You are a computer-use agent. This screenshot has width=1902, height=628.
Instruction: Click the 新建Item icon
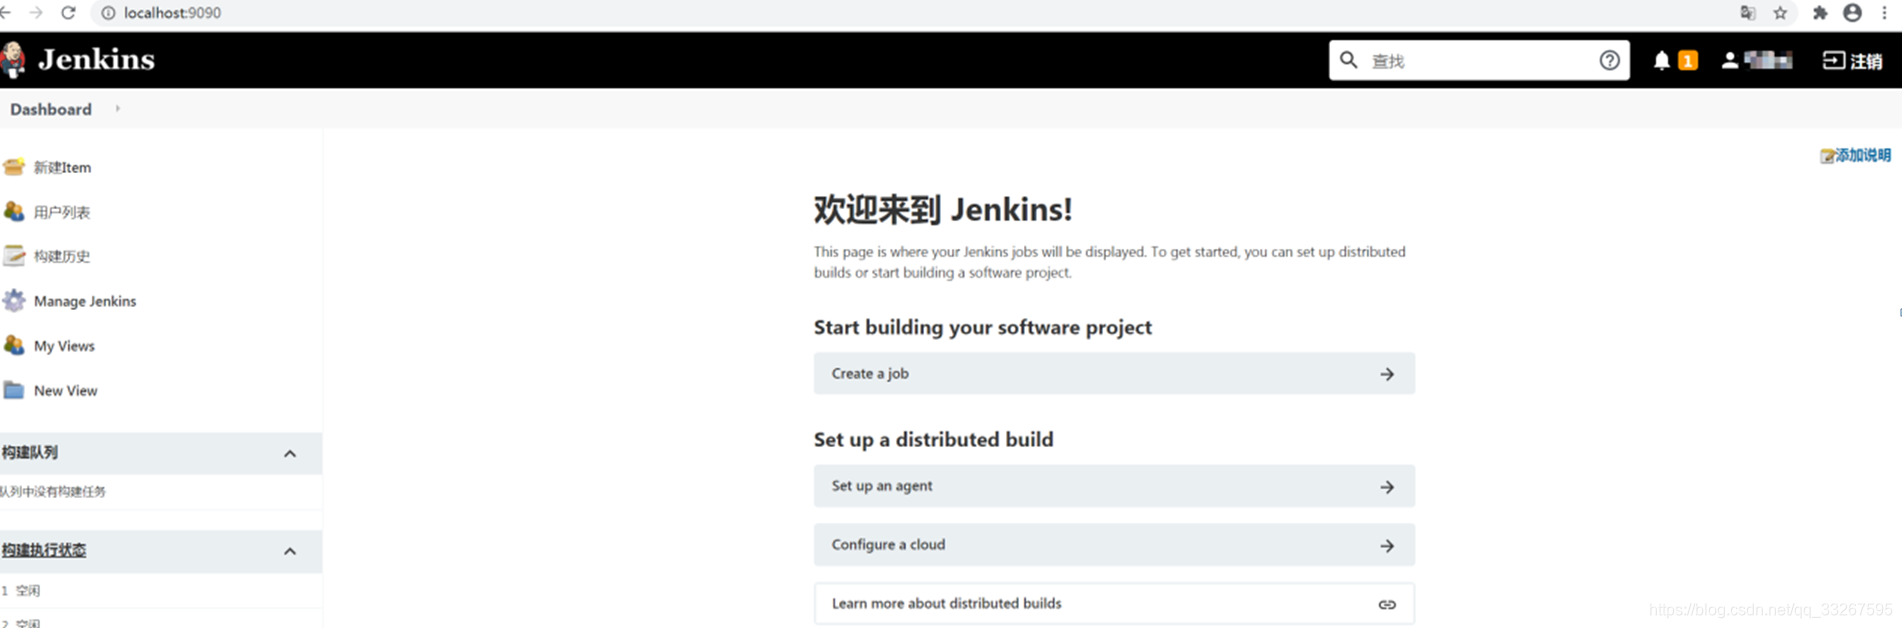14,167
